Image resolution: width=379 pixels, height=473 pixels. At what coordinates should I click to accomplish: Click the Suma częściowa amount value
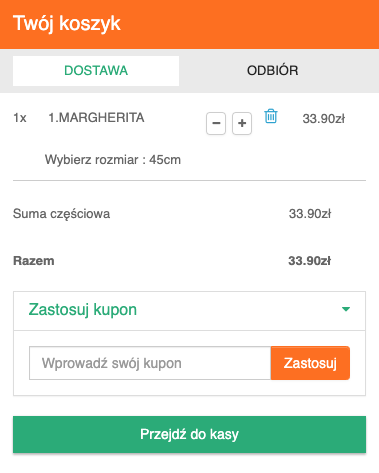tap(310, 214)
